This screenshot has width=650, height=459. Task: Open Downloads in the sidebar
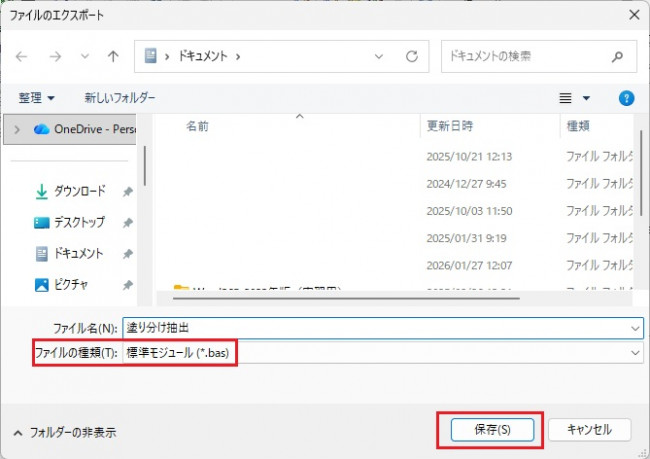coord(79,191)
